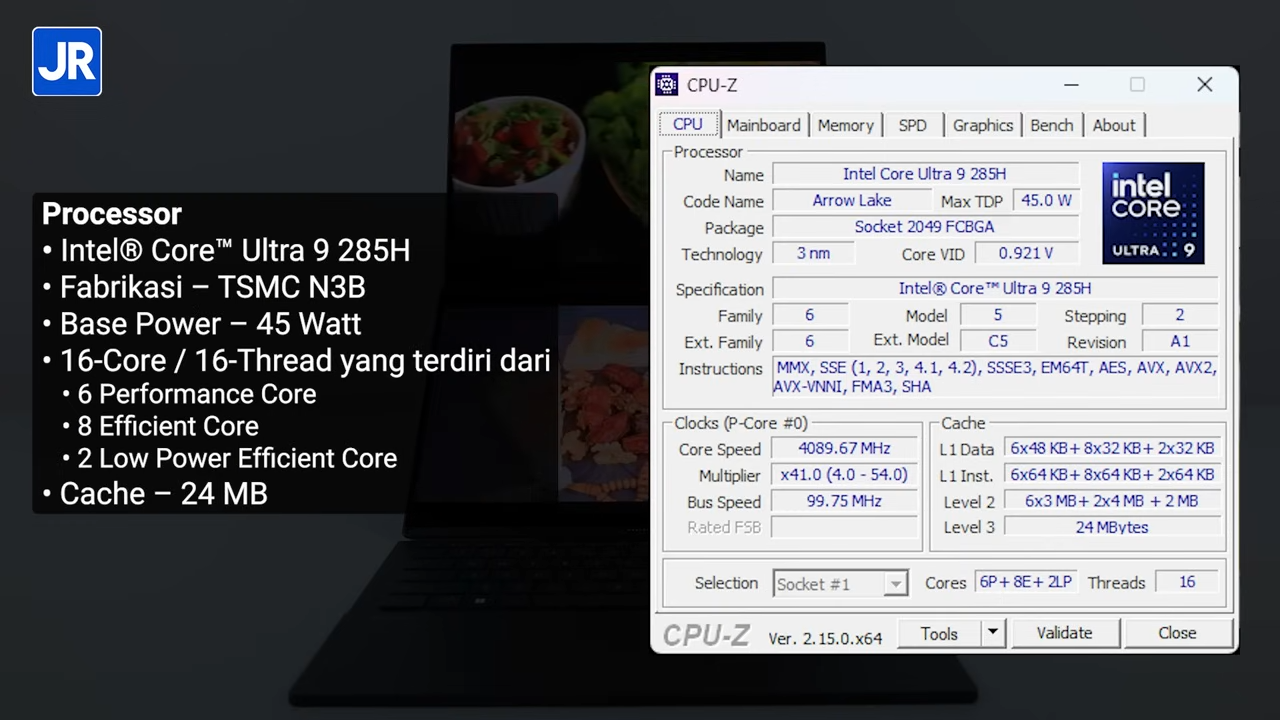Click the Core Speed value showing 4089.67 MHz

tap(844, 448)
